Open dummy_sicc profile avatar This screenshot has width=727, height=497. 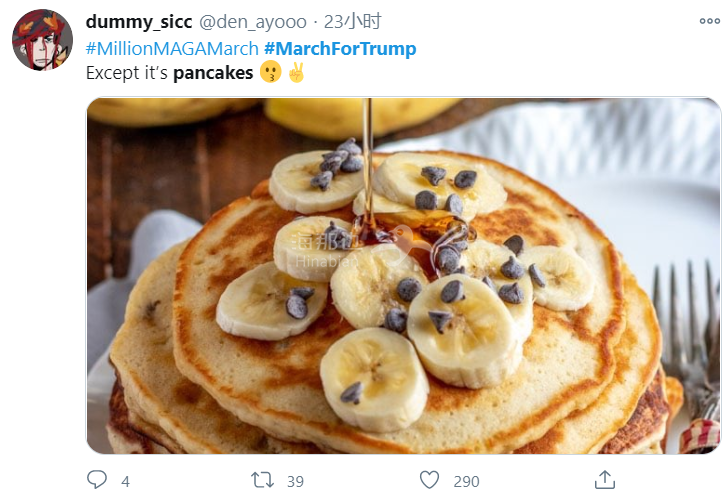[x=42, y=40]
